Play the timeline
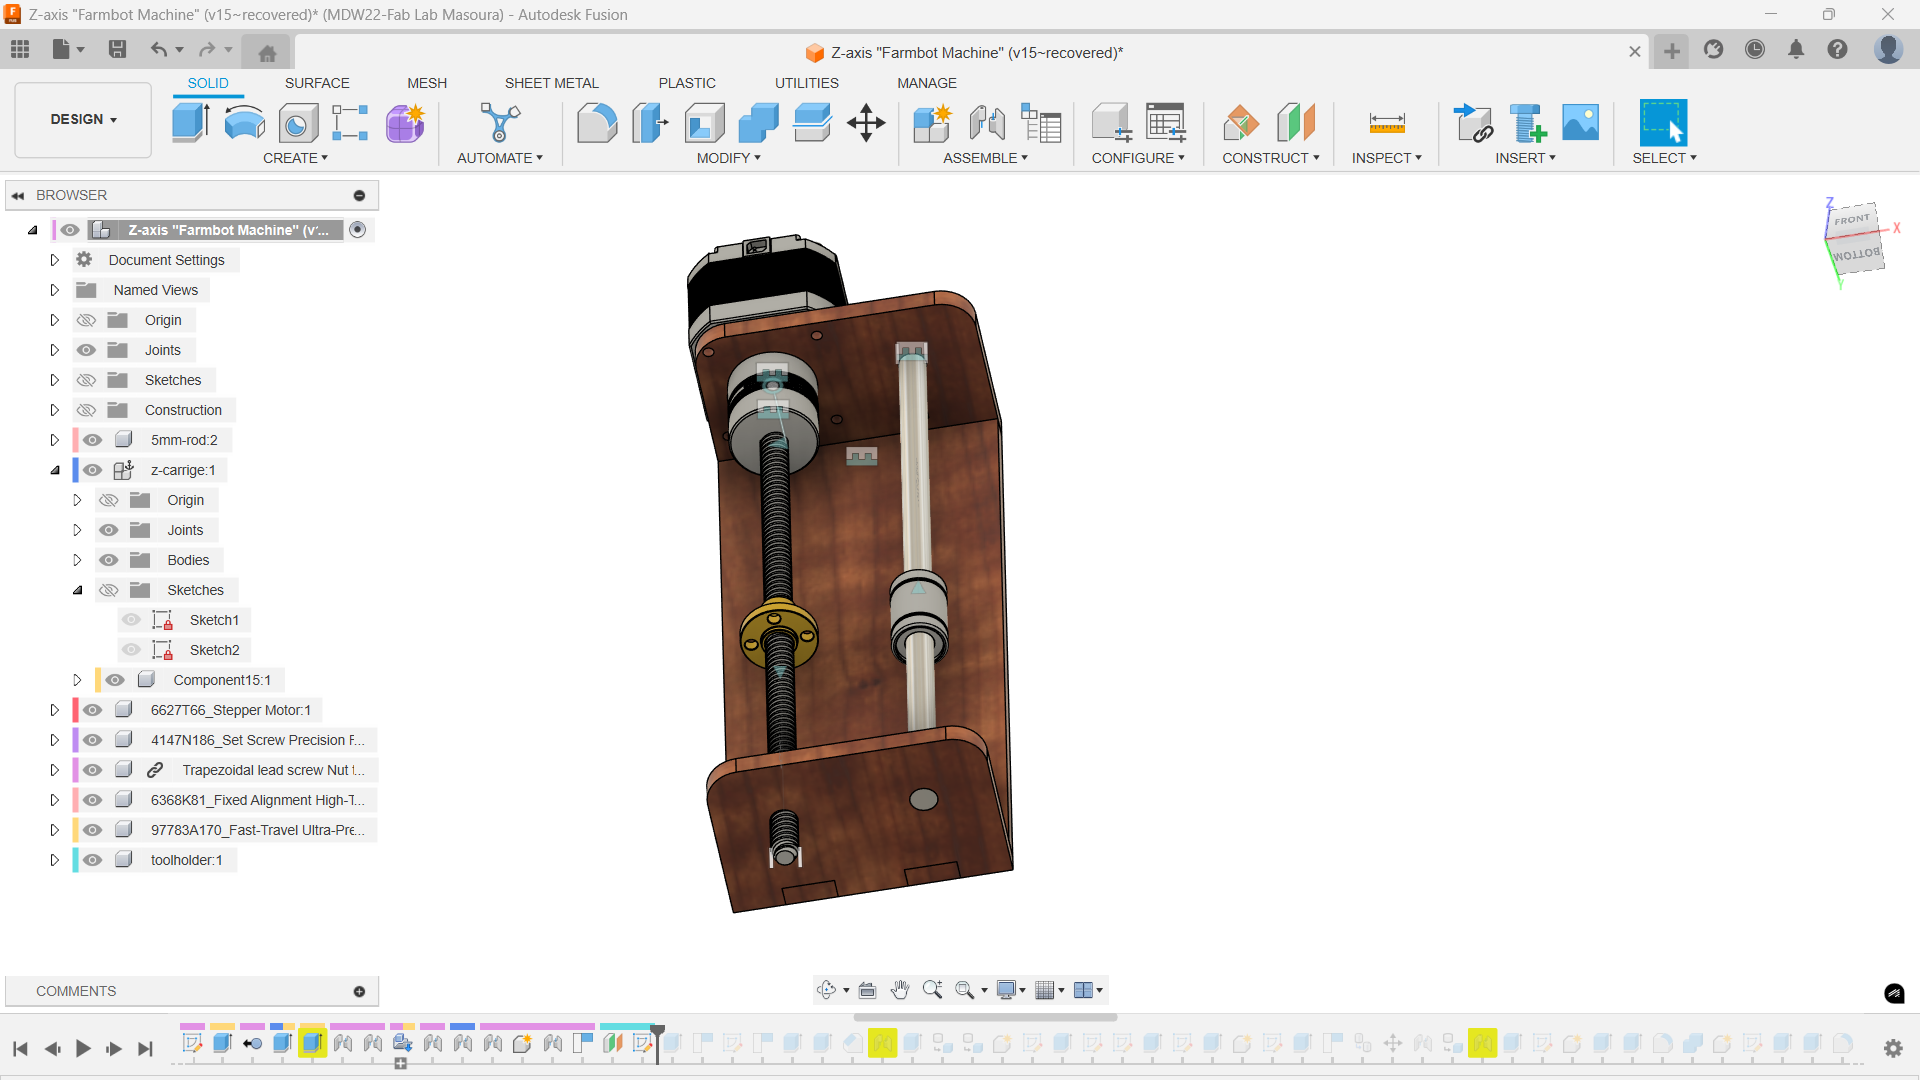Screen dimensions: 1920x1080 [83, 1048]
